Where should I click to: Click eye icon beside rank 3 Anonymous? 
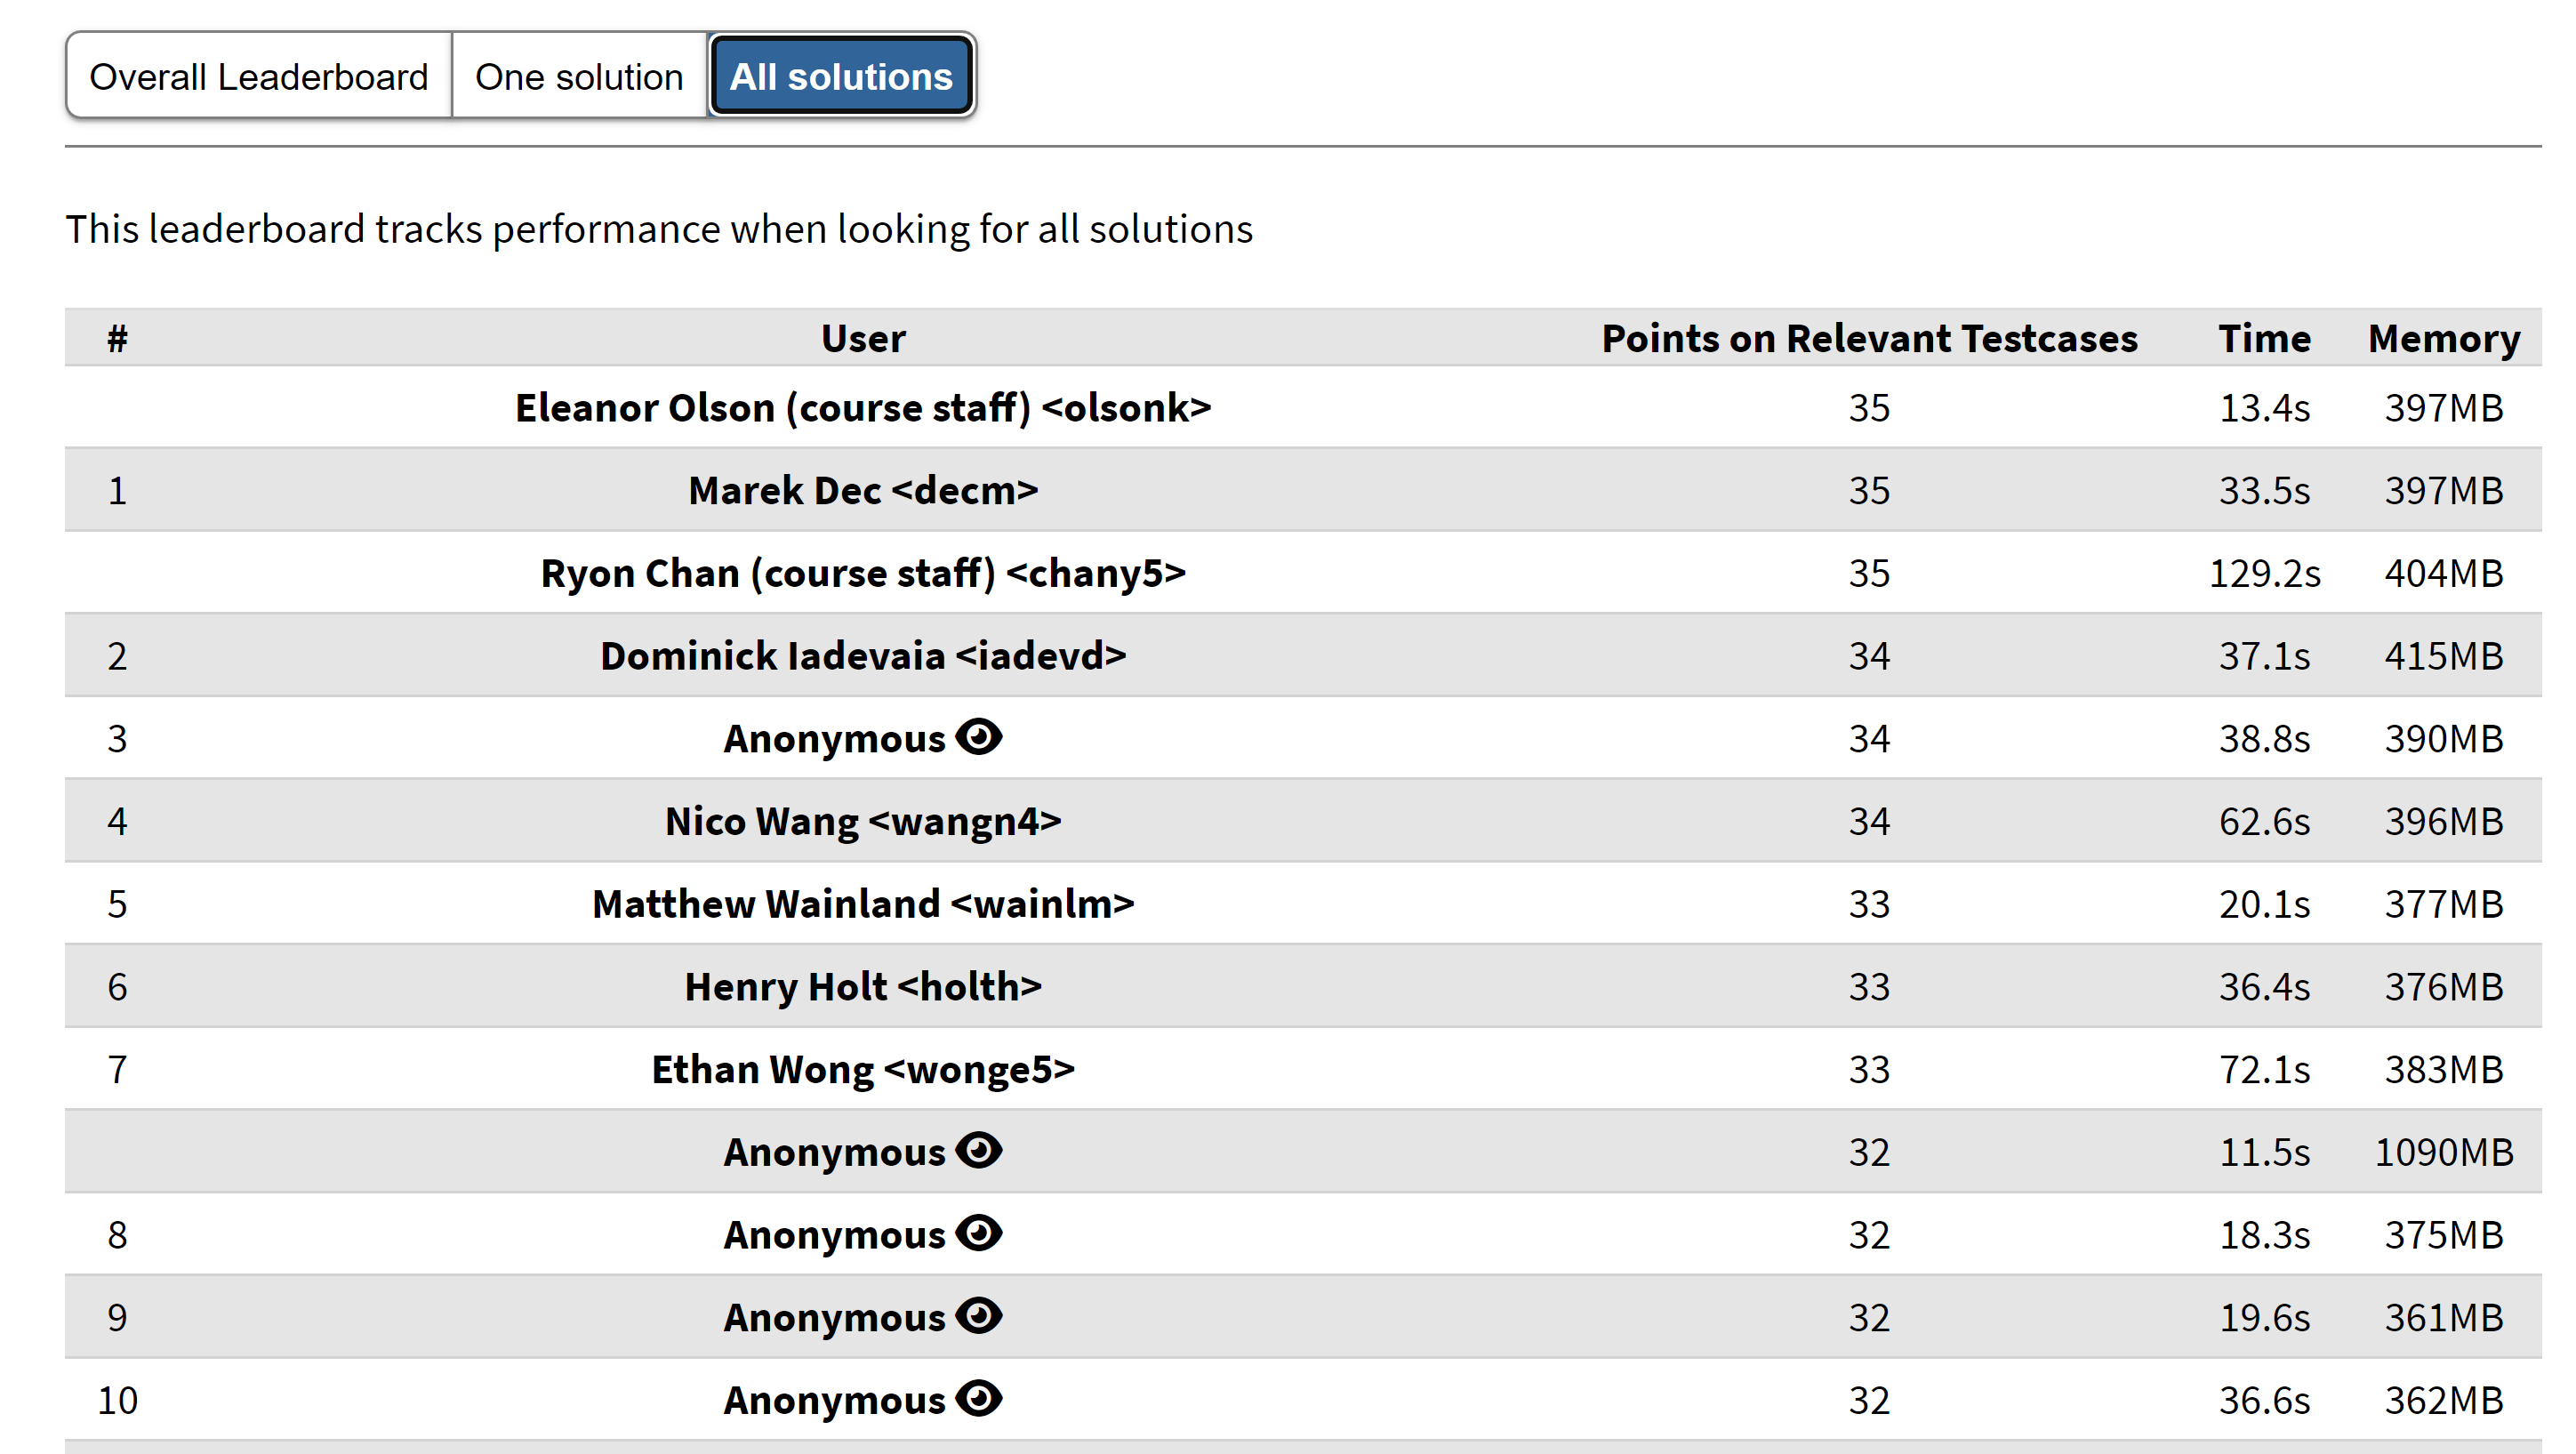(978, 737)
